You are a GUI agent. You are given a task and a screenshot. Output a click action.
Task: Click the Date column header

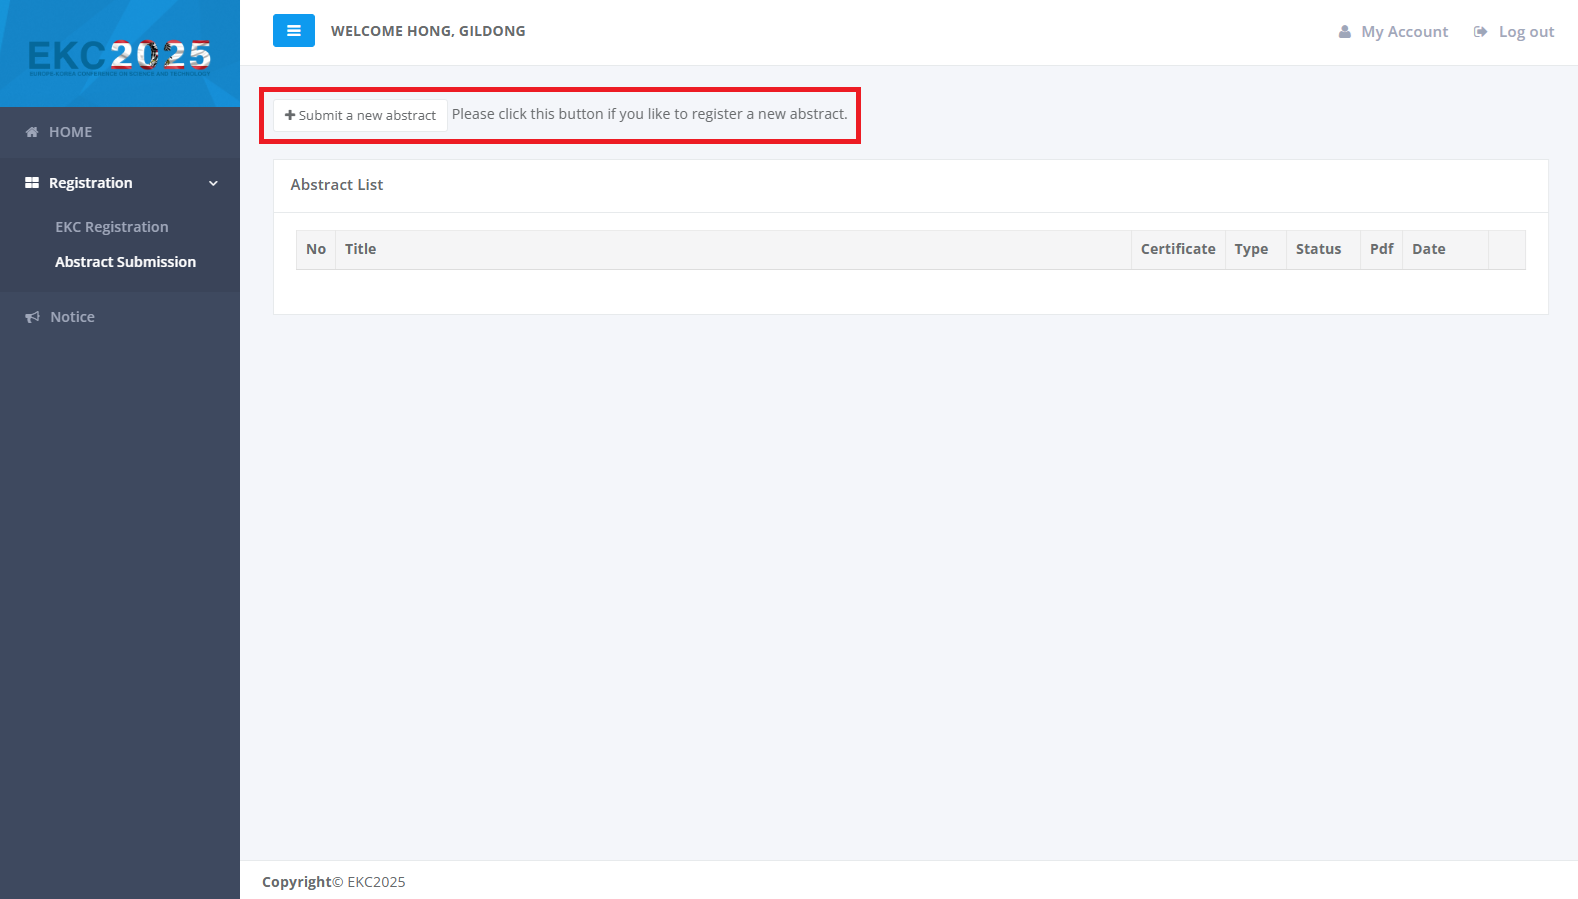tap(1428, 249)
